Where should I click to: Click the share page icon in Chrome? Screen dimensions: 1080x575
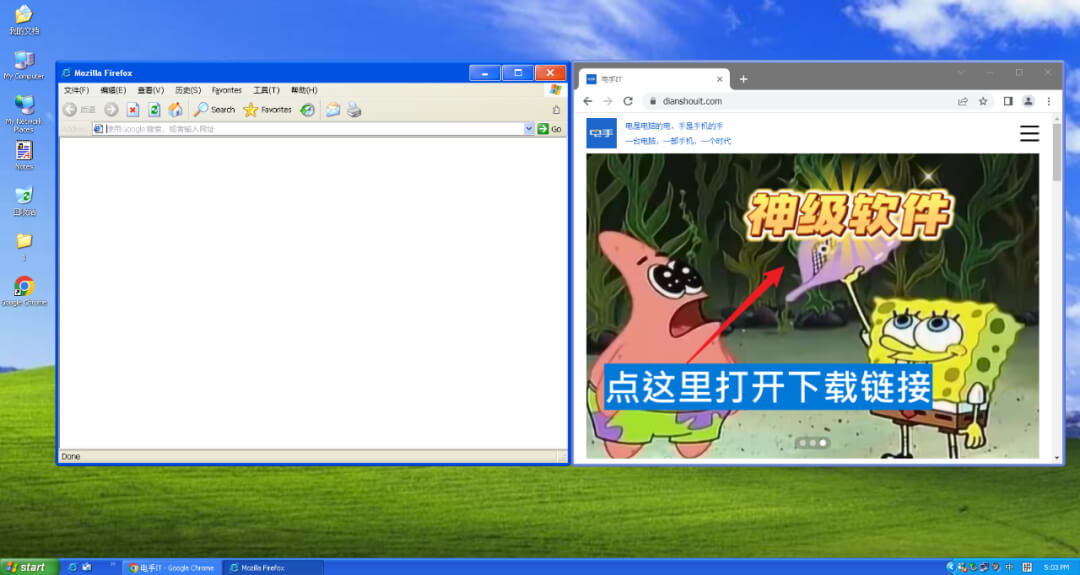point(963,101)
